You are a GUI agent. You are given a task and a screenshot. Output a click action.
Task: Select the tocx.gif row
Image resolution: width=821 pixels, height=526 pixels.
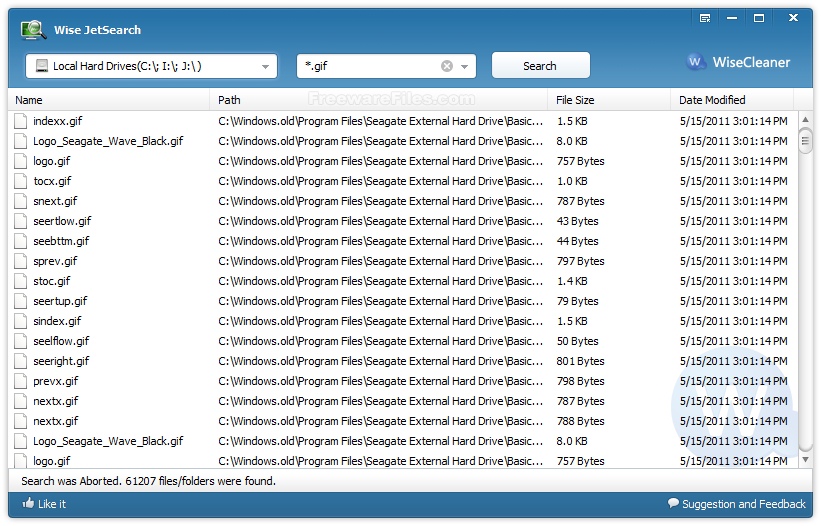pos(403,181)
